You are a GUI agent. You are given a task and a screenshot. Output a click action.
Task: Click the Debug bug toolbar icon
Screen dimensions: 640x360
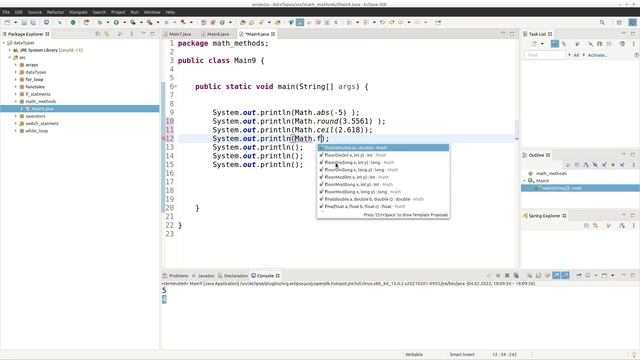click(100, 22)
